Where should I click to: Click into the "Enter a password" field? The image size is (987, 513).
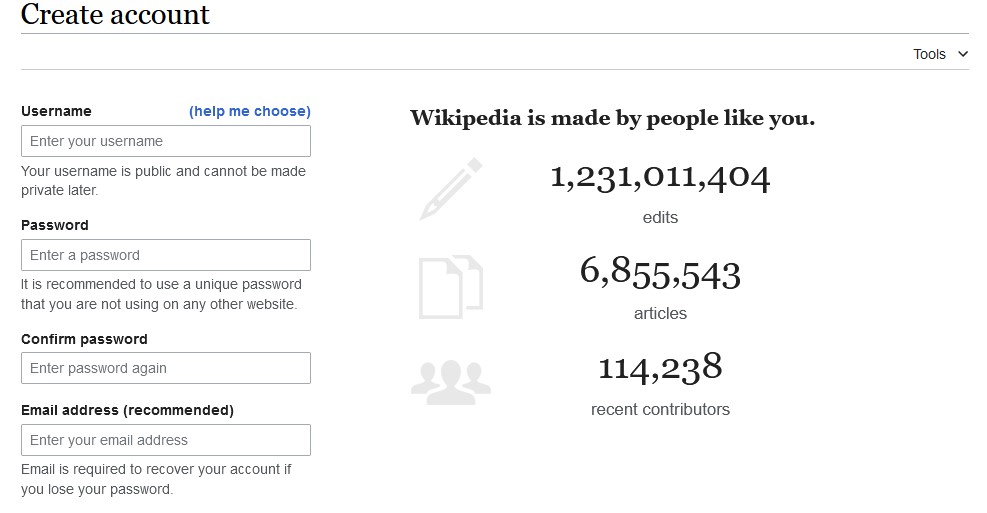pyautogui.click(x=166, y=255)
